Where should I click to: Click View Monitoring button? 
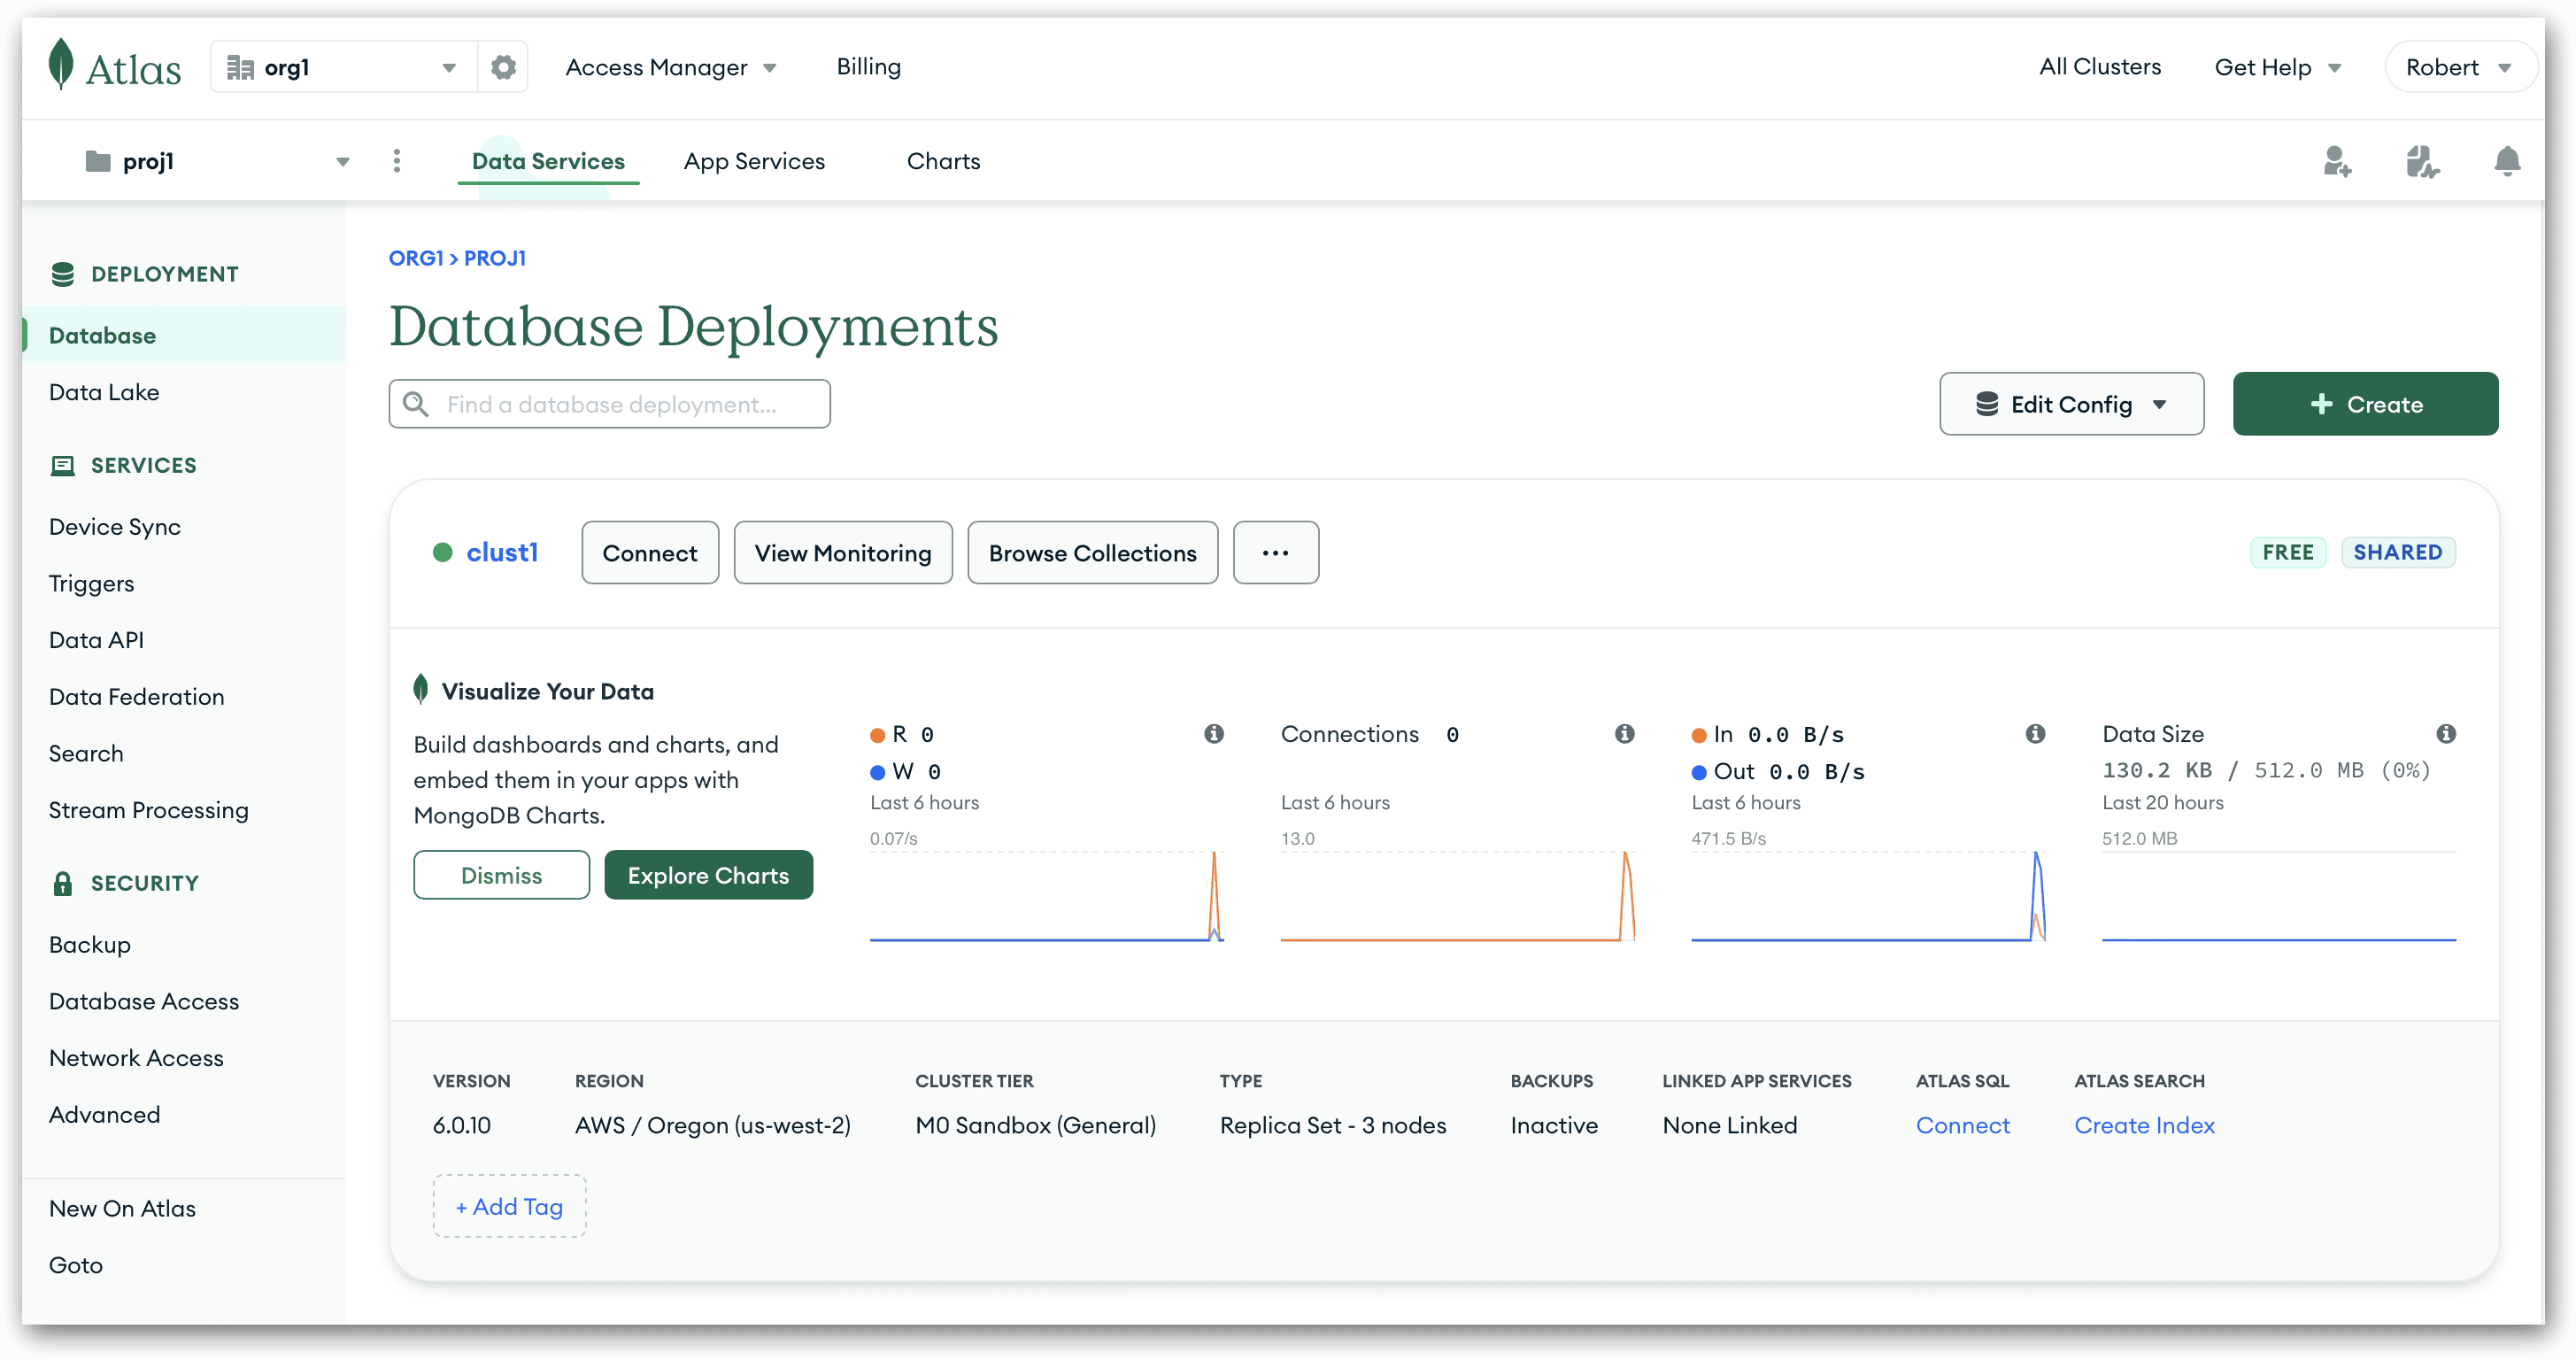(x=843, y=553)
